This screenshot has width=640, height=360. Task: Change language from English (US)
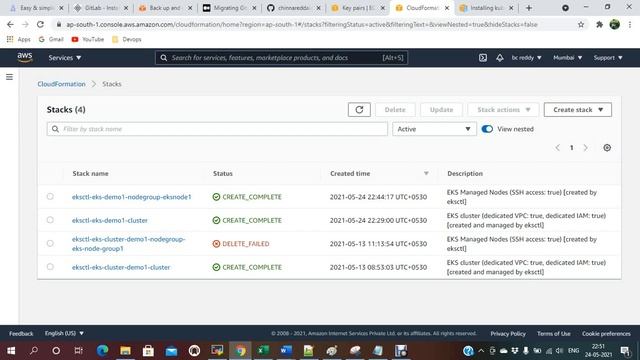(x=64, y=333)
